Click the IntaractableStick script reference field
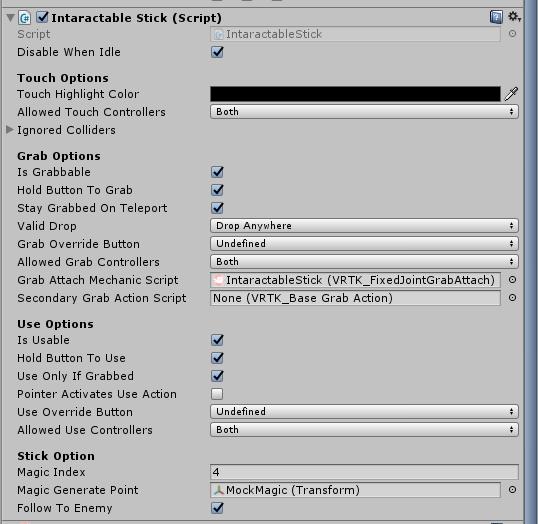Viewport: 538px width, 524px height. pos(355,34)
